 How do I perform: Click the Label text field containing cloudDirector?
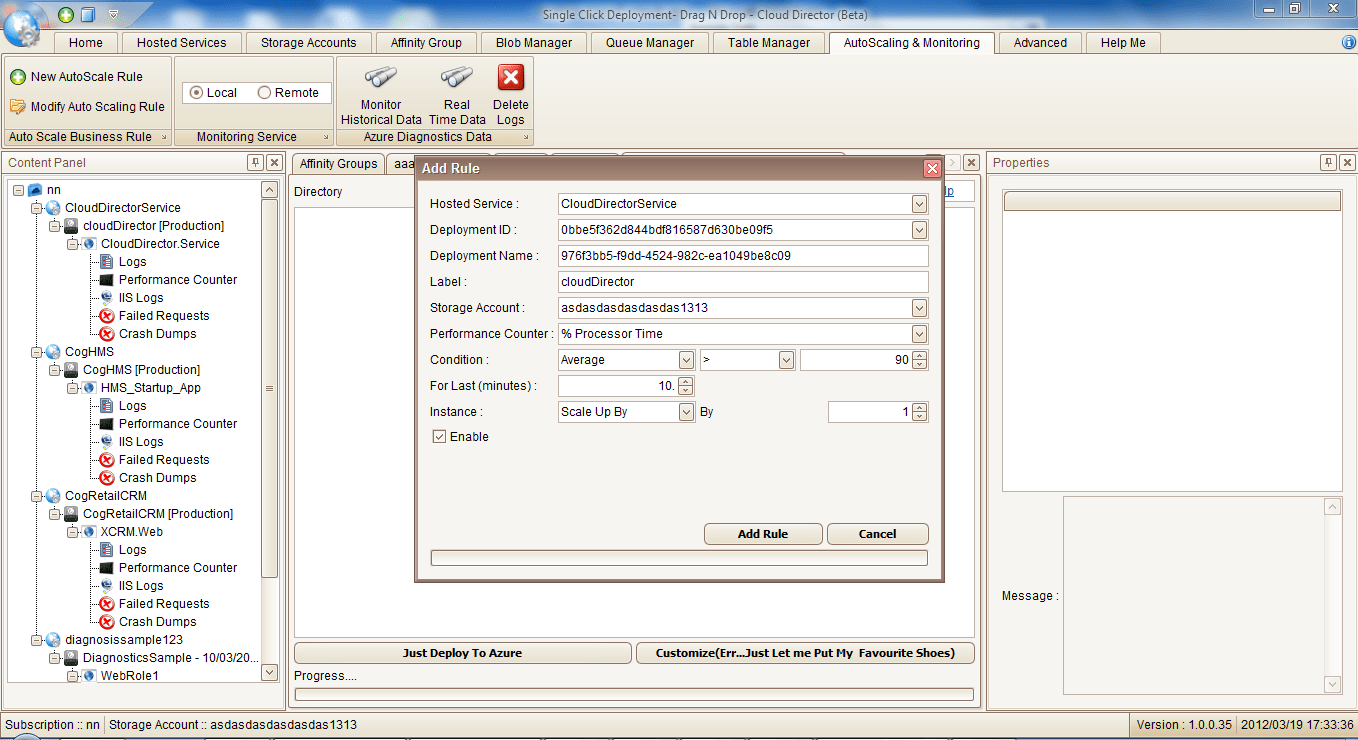[743, 282]
